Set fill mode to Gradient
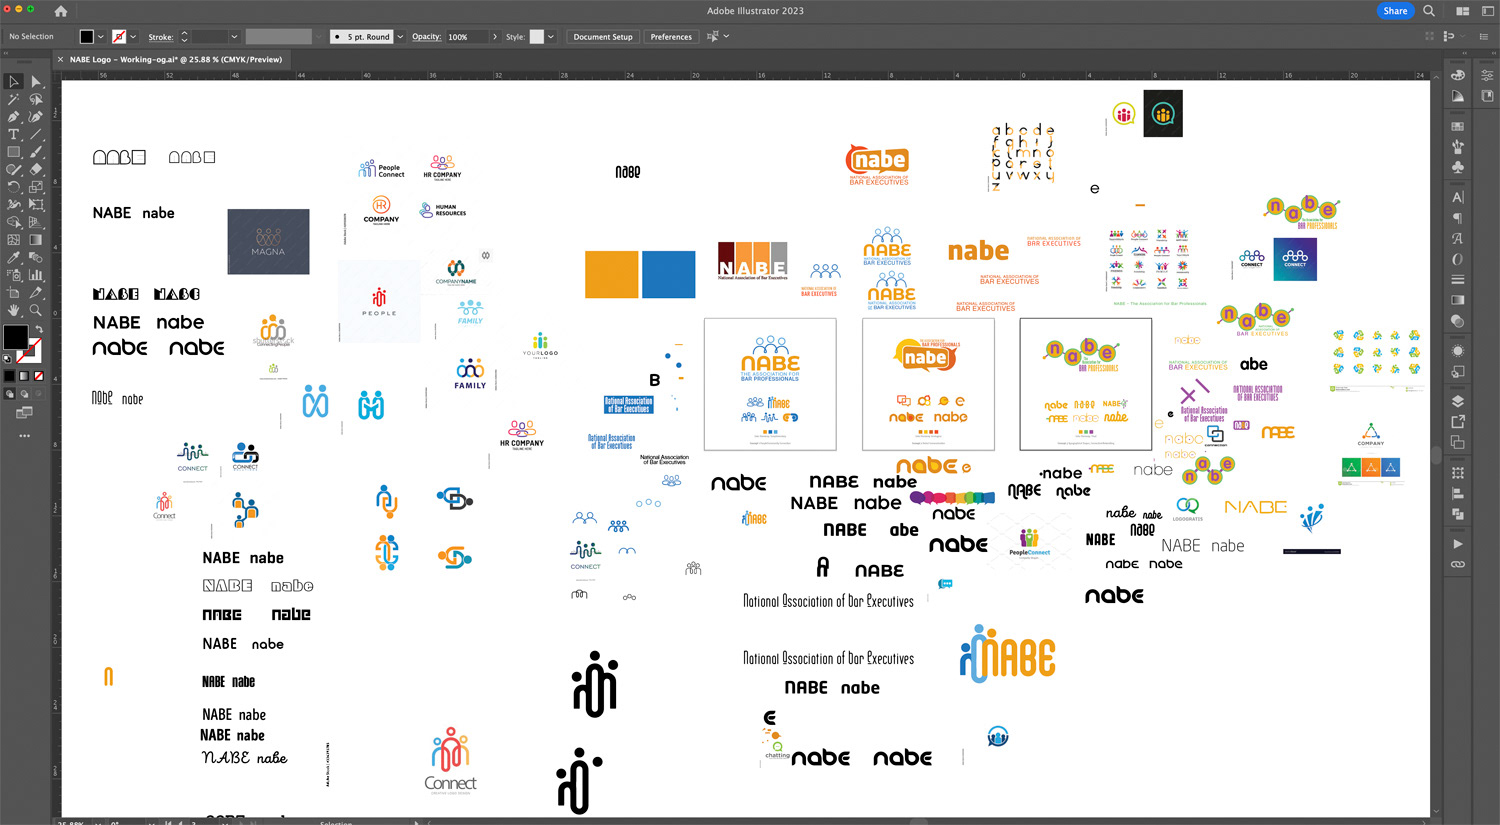This screenshot has height=825, width=1500. [x=24, y=376]
